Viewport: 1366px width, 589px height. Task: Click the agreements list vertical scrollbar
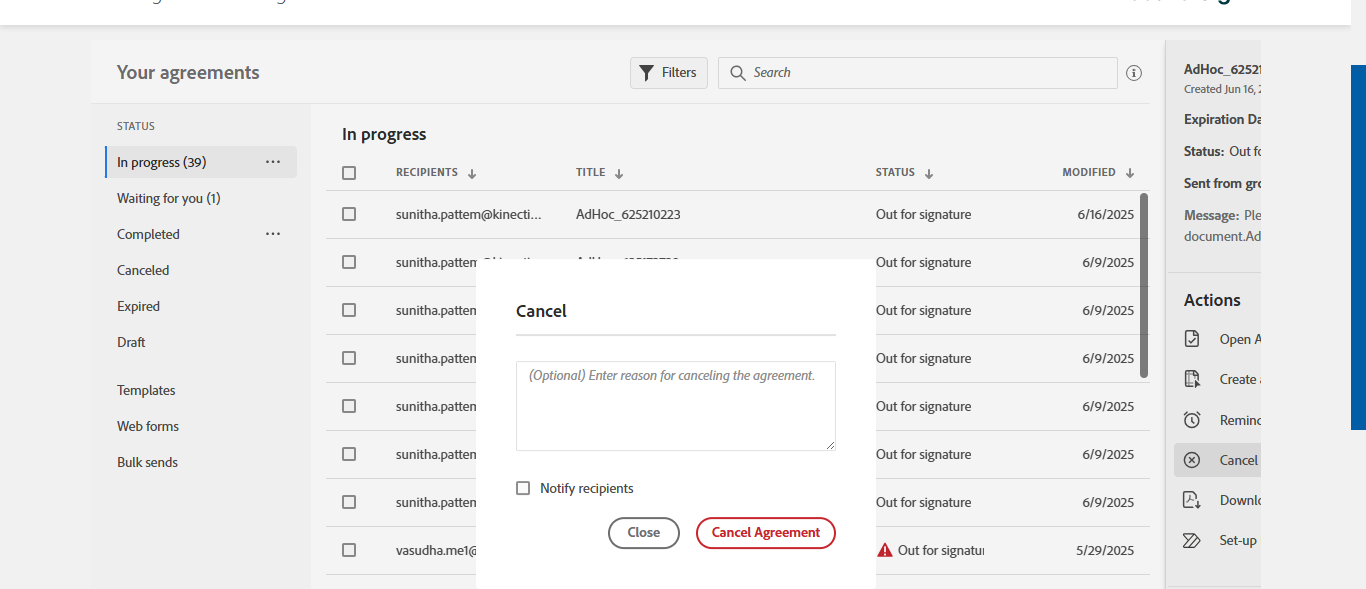(1144, 285)
